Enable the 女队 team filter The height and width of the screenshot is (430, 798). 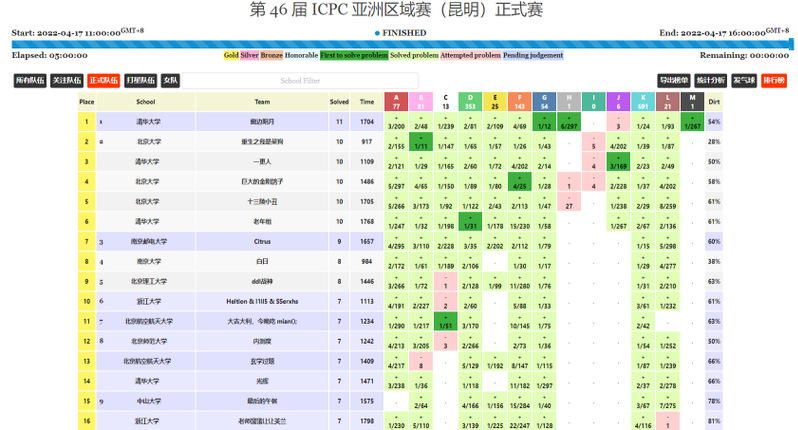170,79
